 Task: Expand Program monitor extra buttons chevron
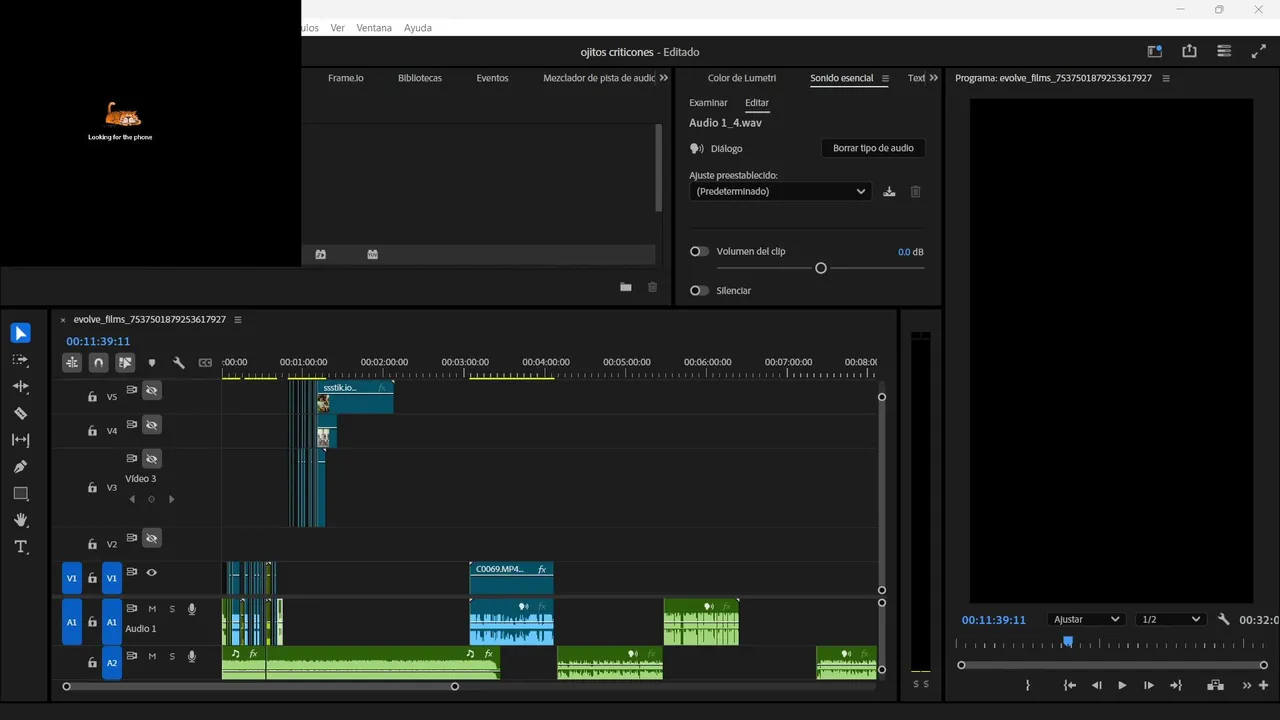tap(1247, 685)
